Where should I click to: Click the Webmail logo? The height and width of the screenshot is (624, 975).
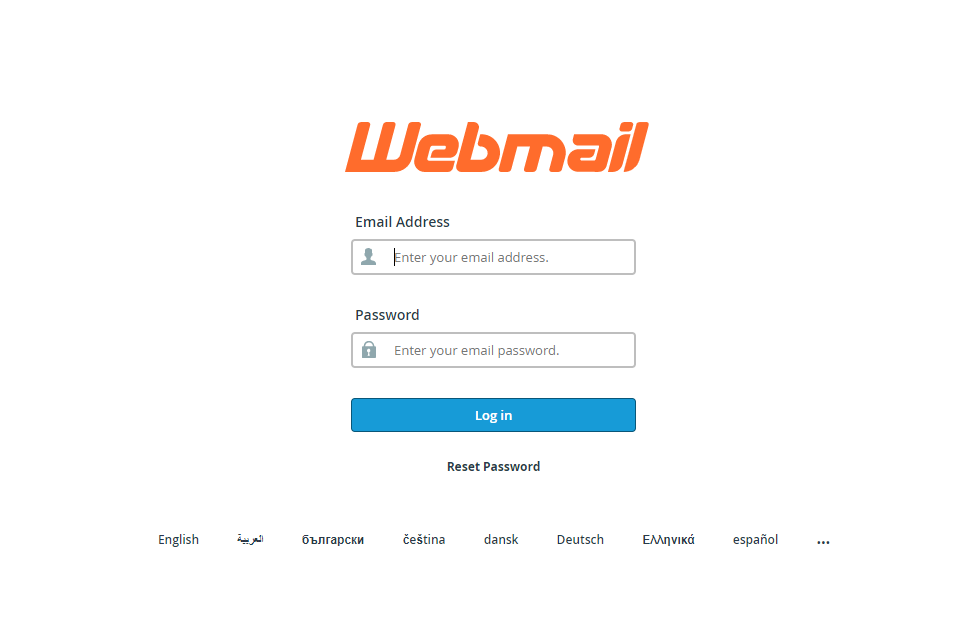[496, 147]
